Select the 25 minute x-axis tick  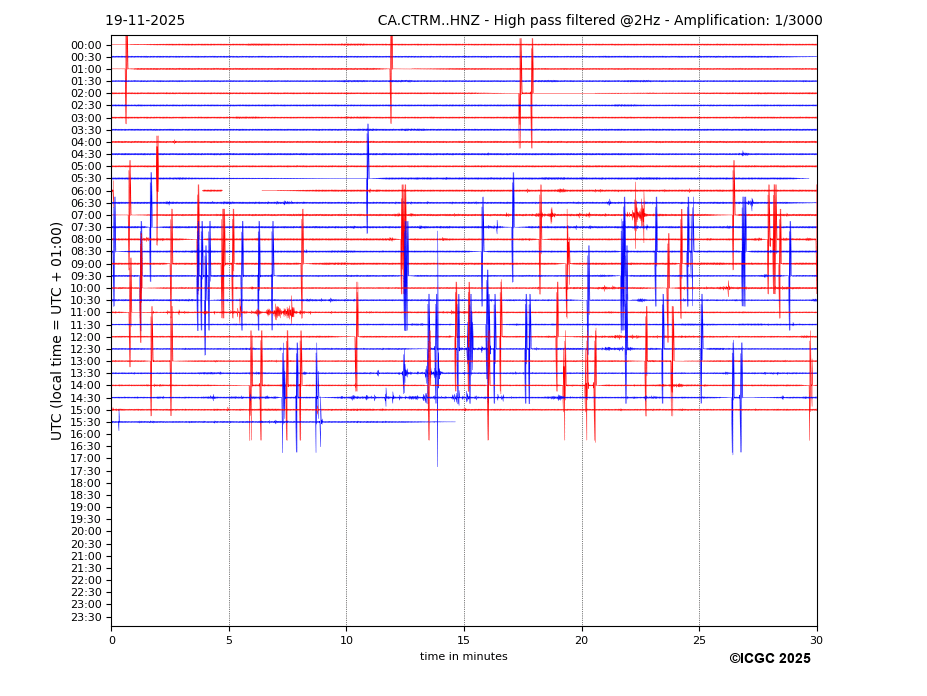pos(699,640)
